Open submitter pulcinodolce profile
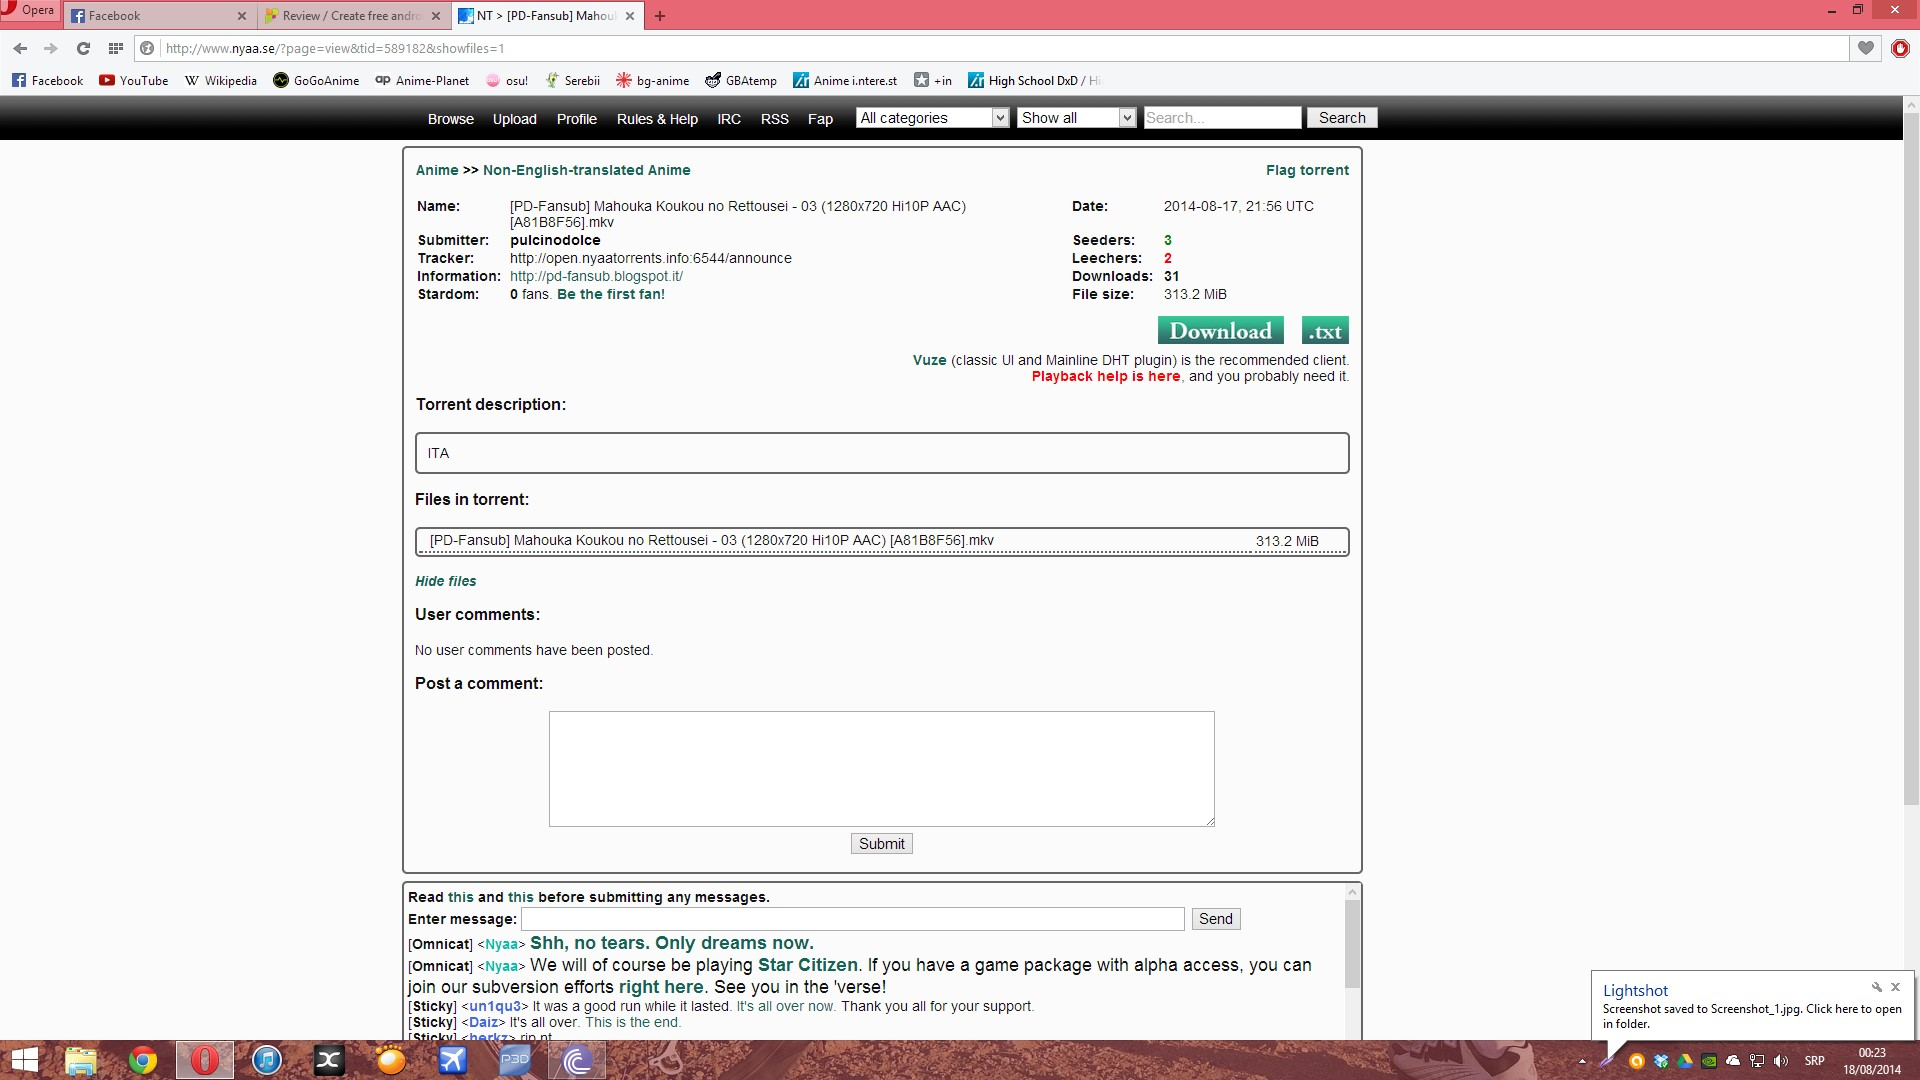 tap(555, 240)
